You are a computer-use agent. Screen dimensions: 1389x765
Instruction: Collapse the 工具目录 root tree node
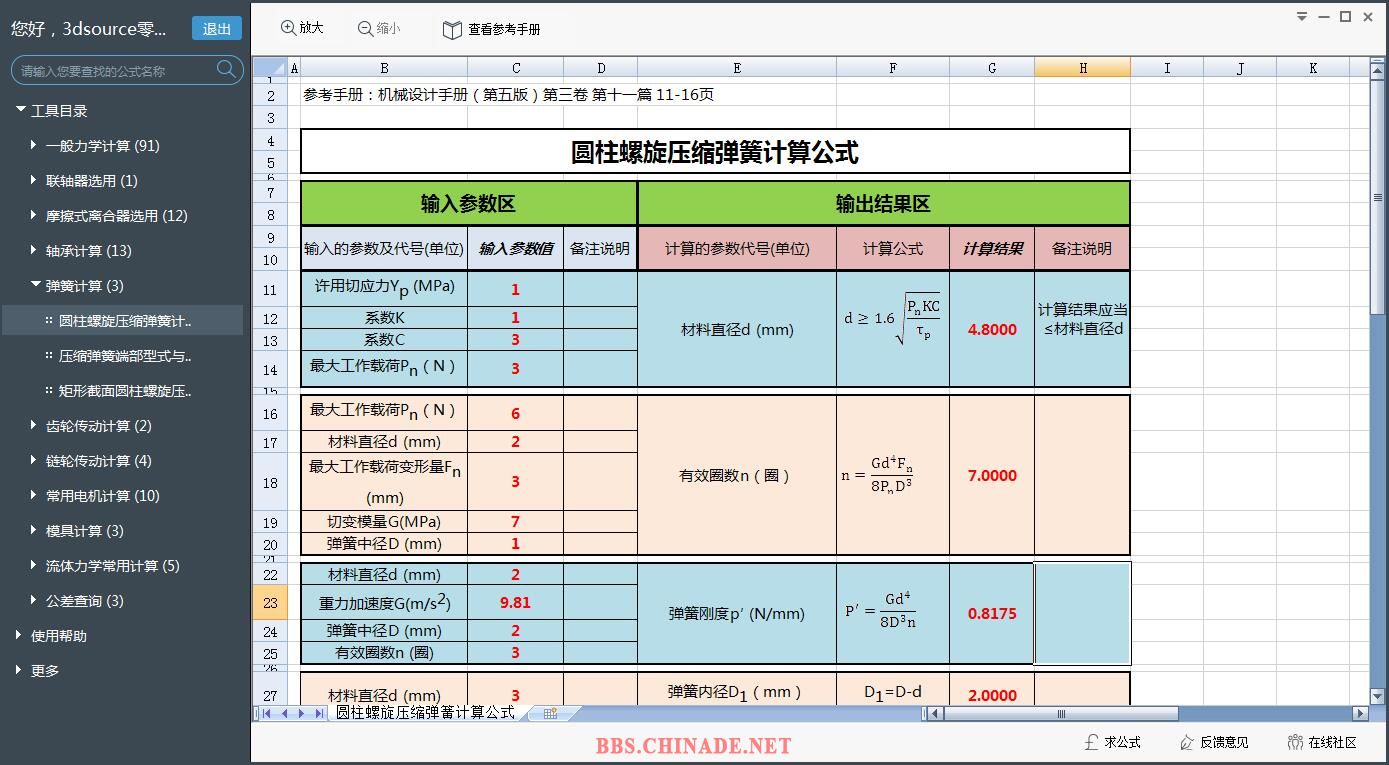21,110
